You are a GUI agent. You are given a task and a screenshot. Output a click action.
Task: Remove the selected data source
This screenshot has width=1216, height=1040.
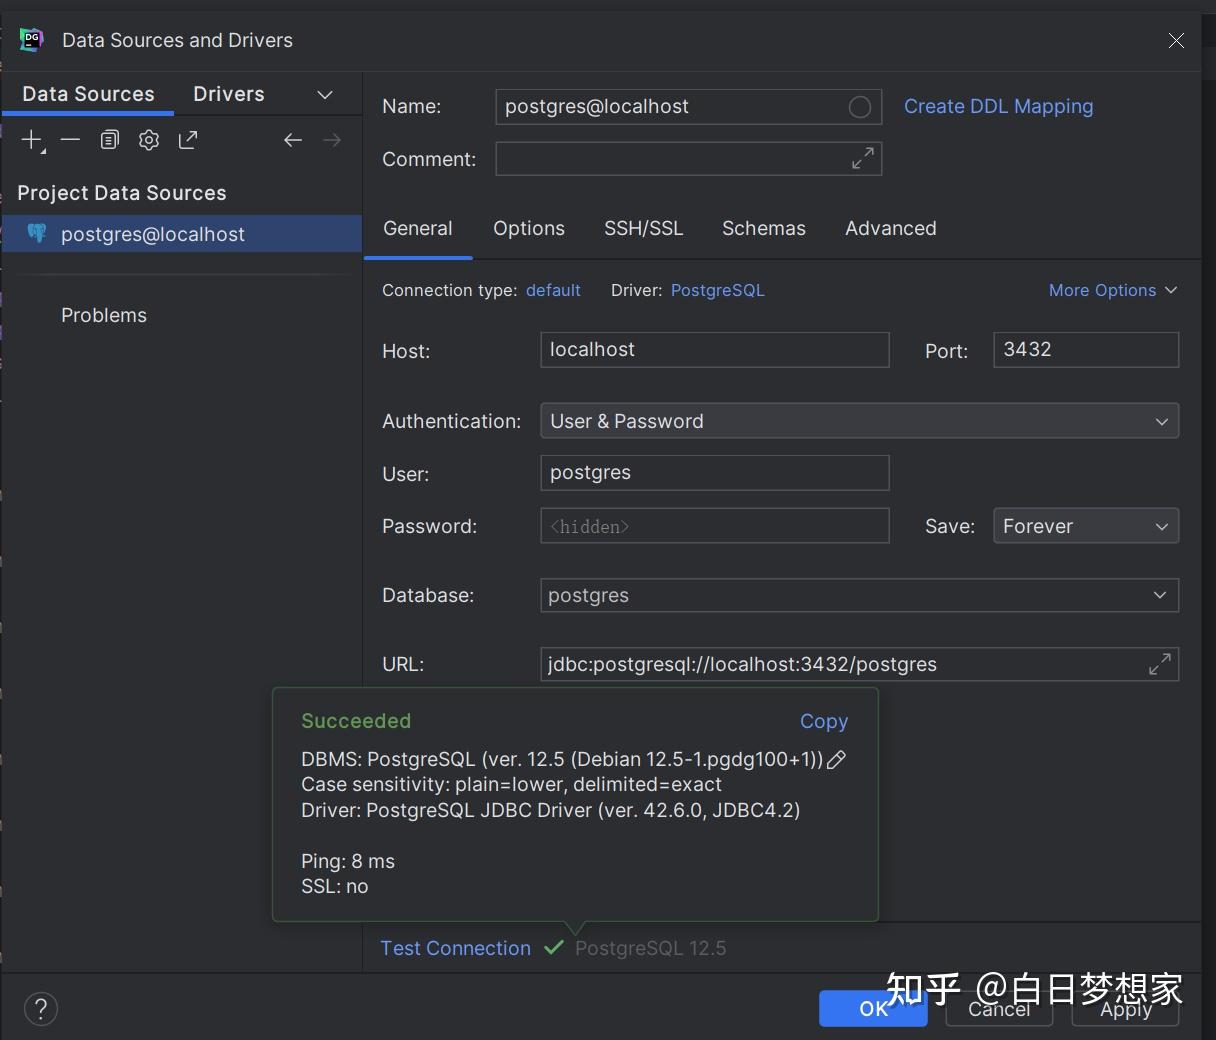point(70,140)
